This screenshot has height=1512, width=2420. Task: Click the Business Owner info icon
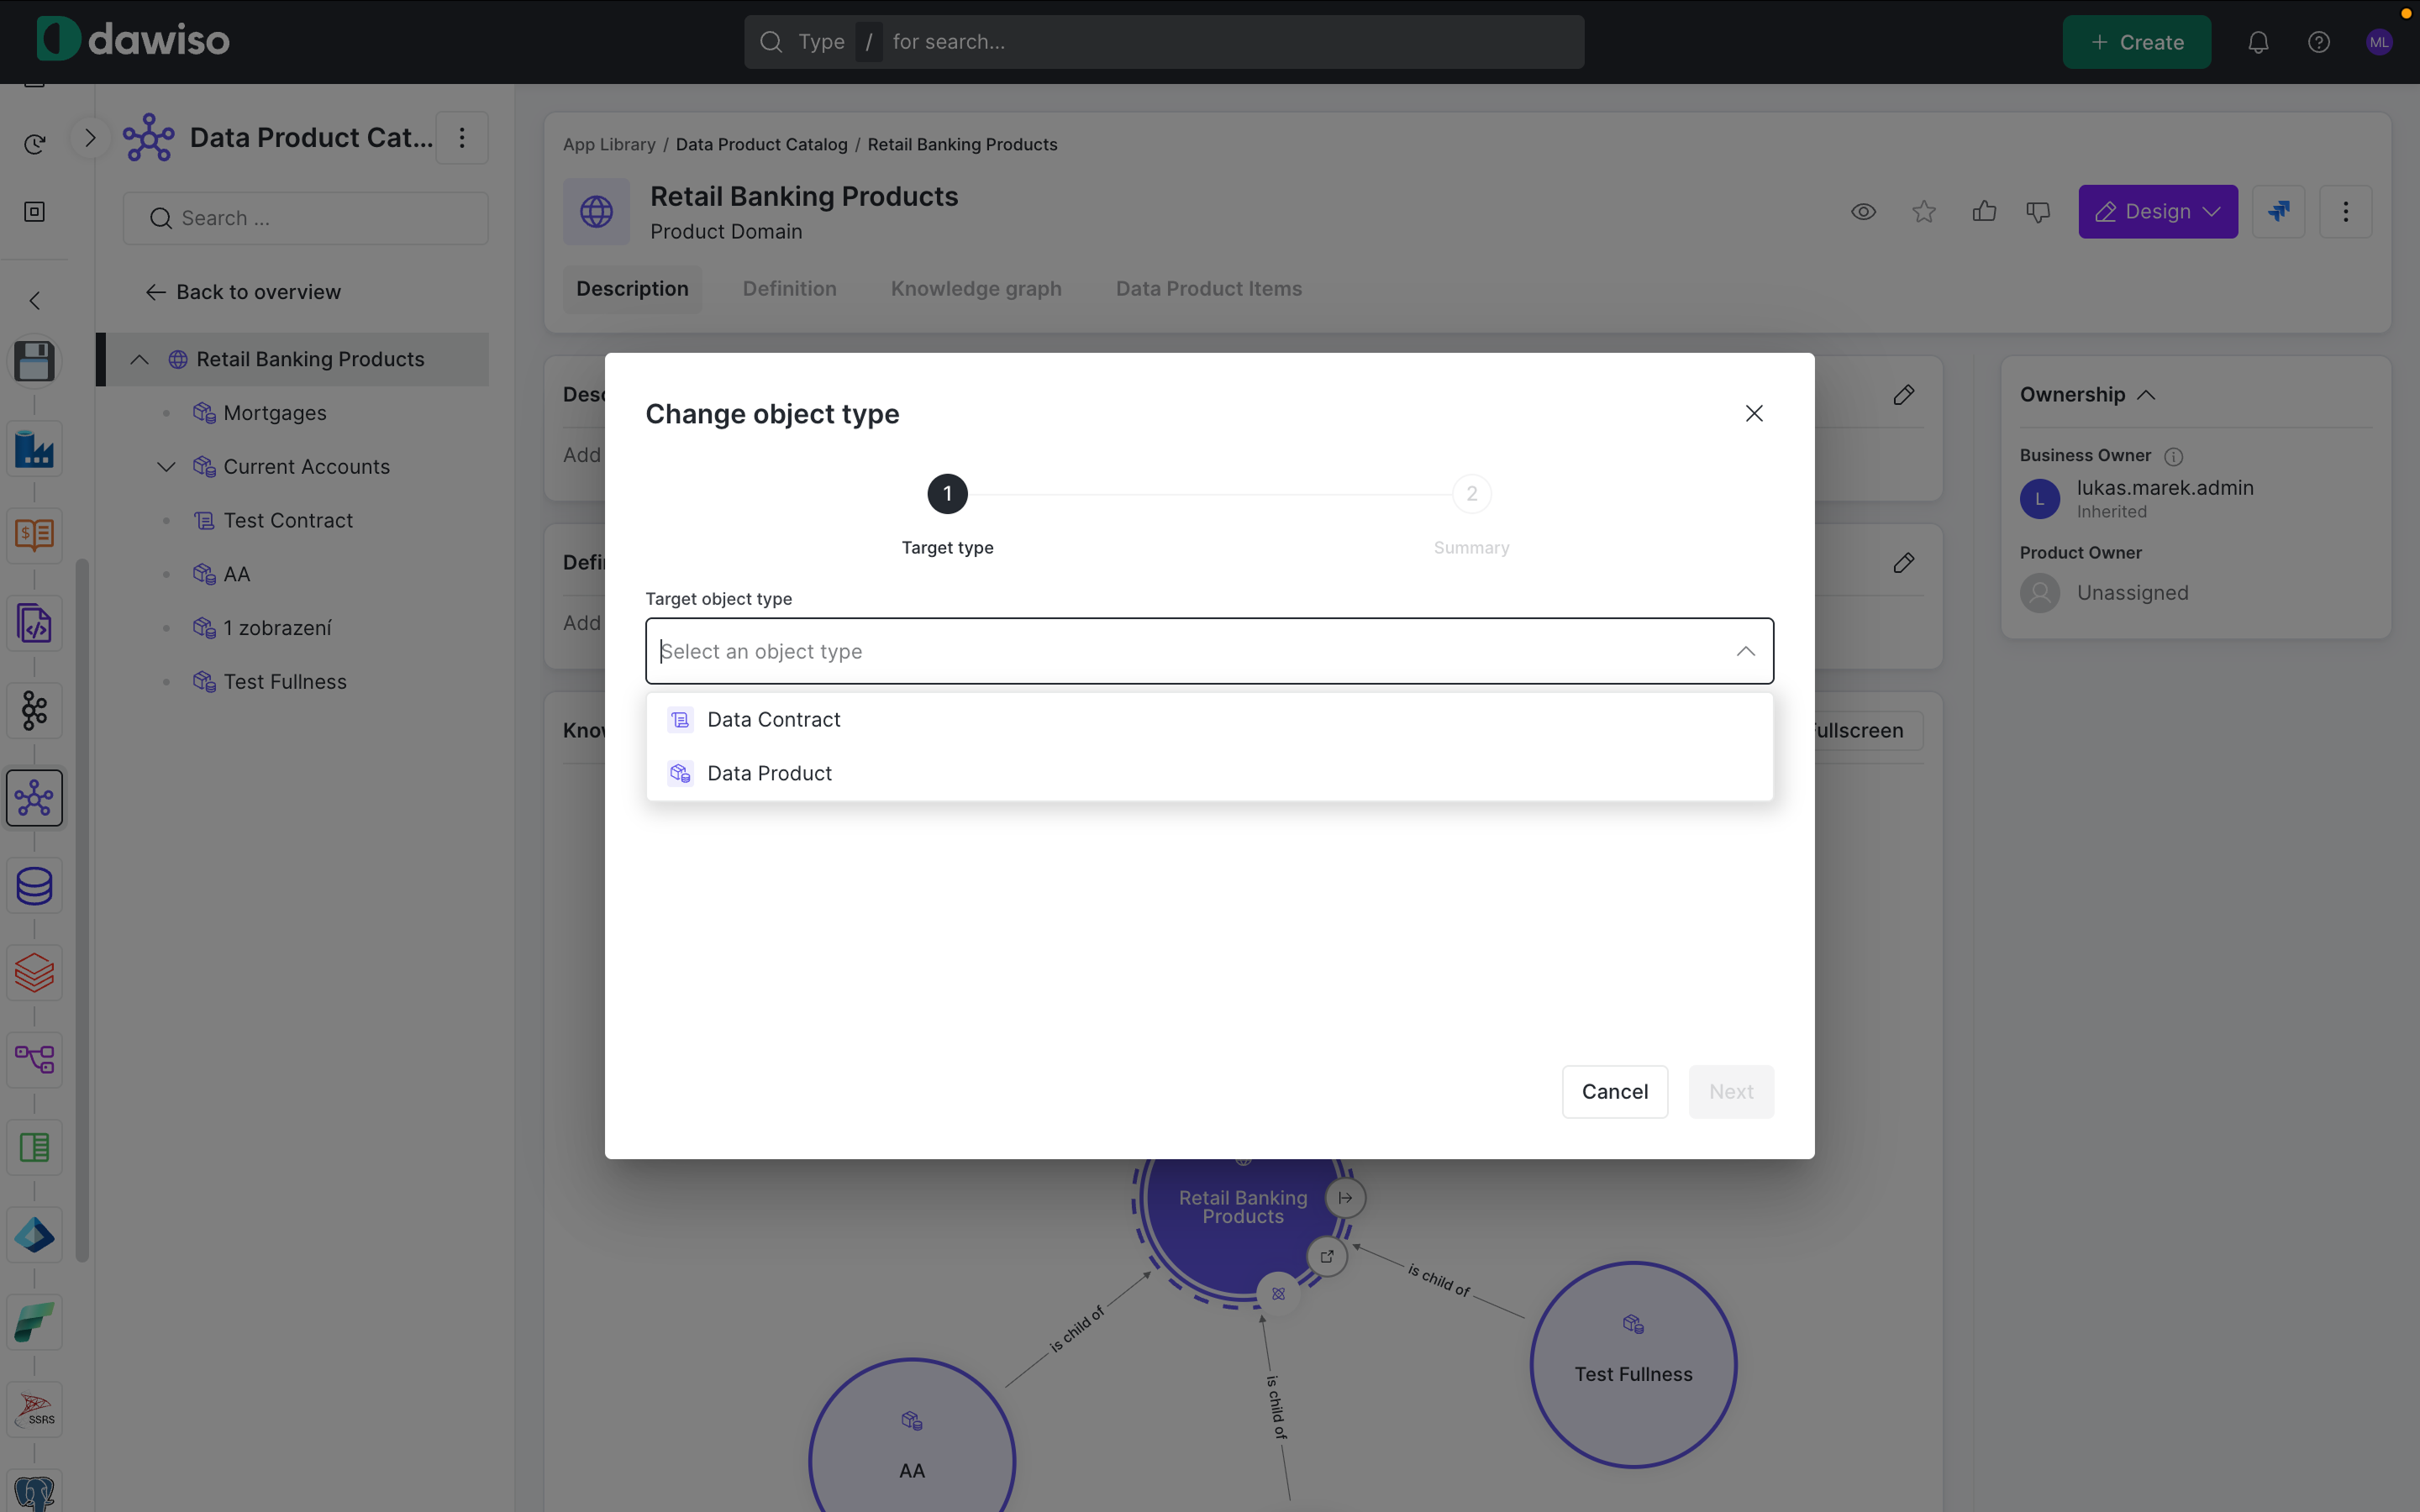[2173, 456]
